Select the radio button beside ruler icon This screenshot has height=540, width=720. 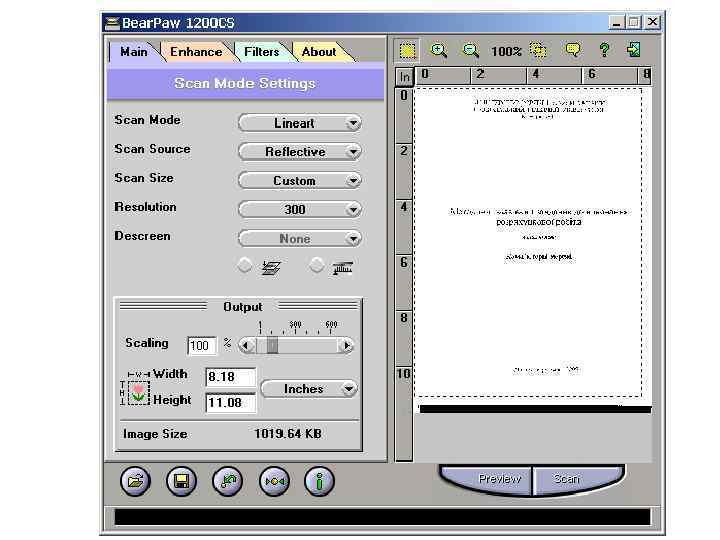pyautogui.click(x=316, y=265)
